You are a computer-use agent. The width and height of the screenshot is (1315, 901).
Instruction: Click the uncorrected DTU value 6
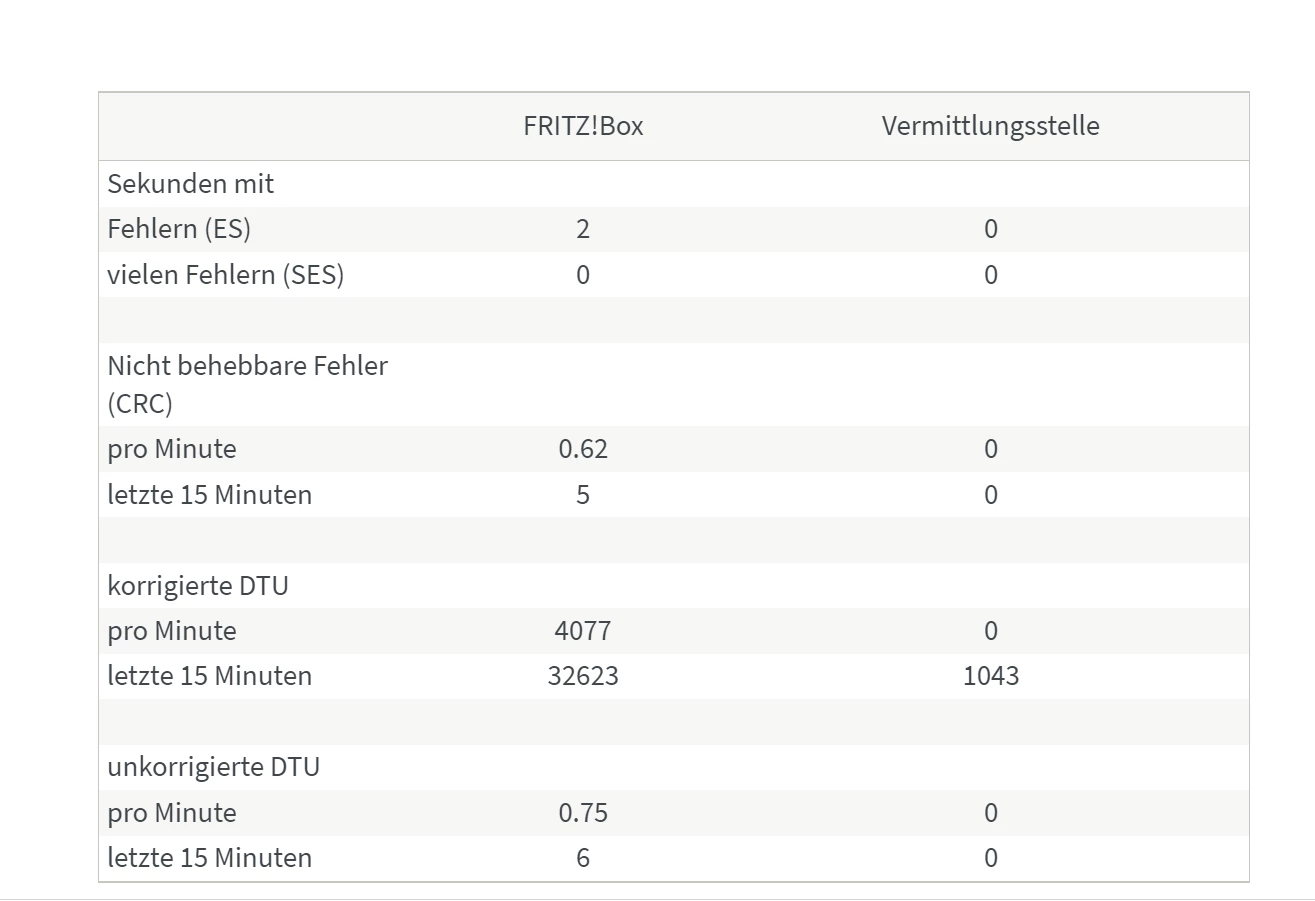click(583, 858)
